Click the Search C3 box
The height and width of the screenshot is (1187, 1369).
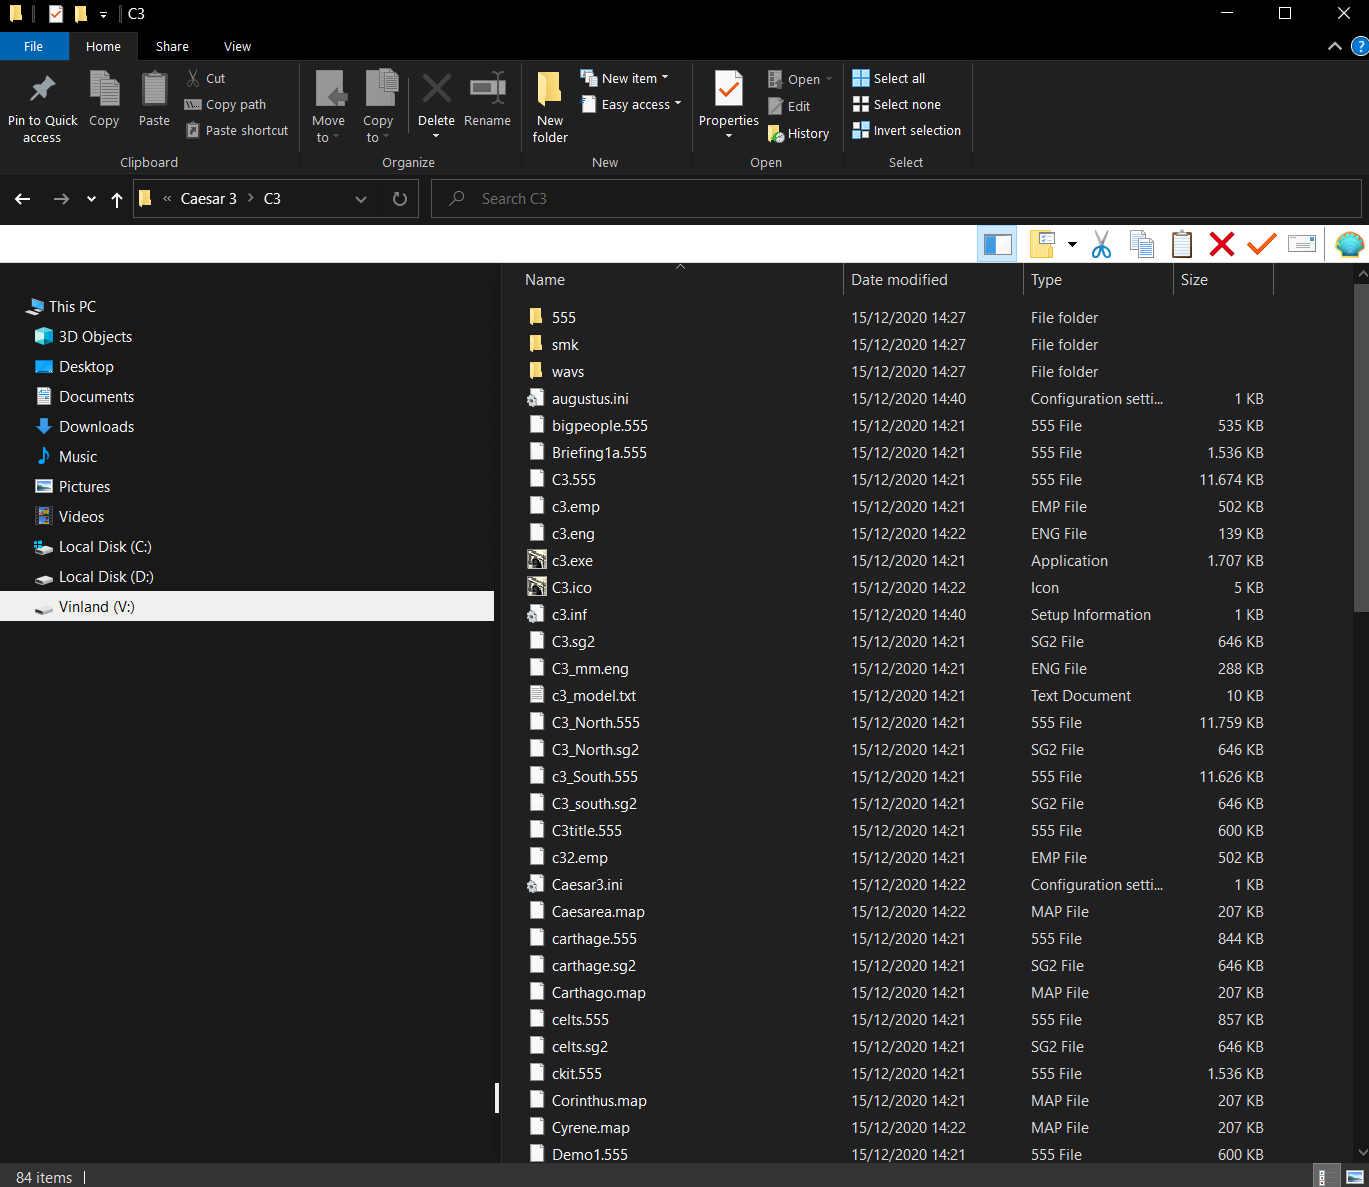tap(897, 198)
